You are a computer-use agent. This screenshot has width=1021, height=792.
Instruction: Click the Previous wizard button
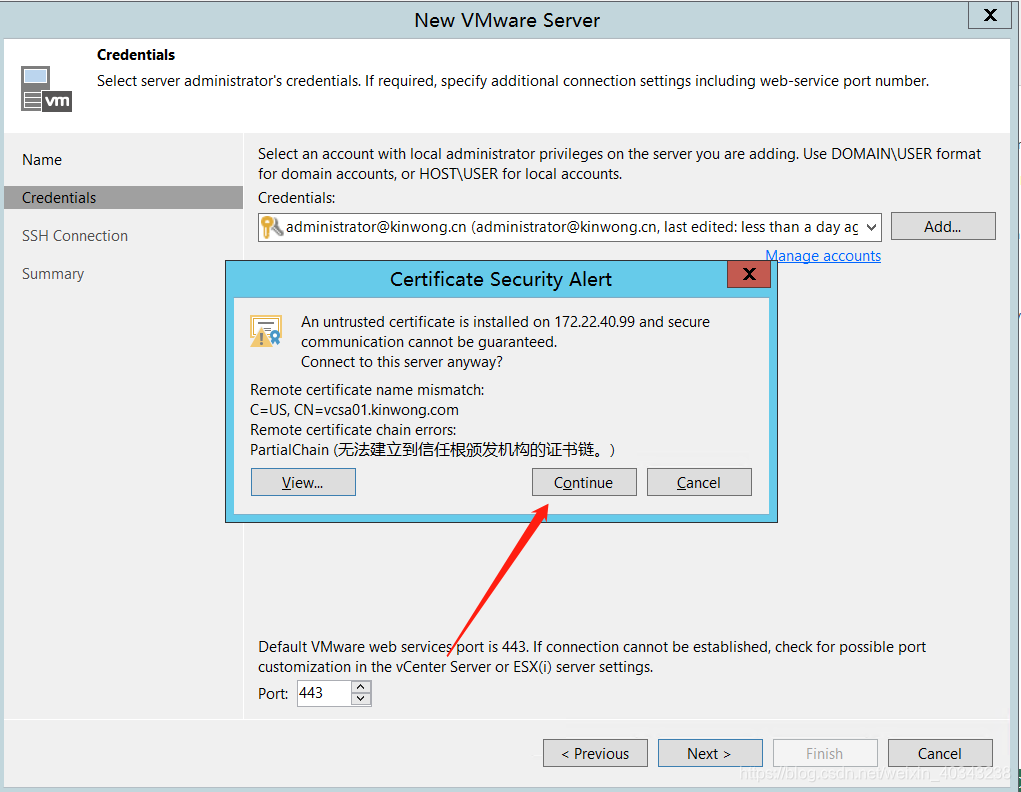tap(595, 754)
